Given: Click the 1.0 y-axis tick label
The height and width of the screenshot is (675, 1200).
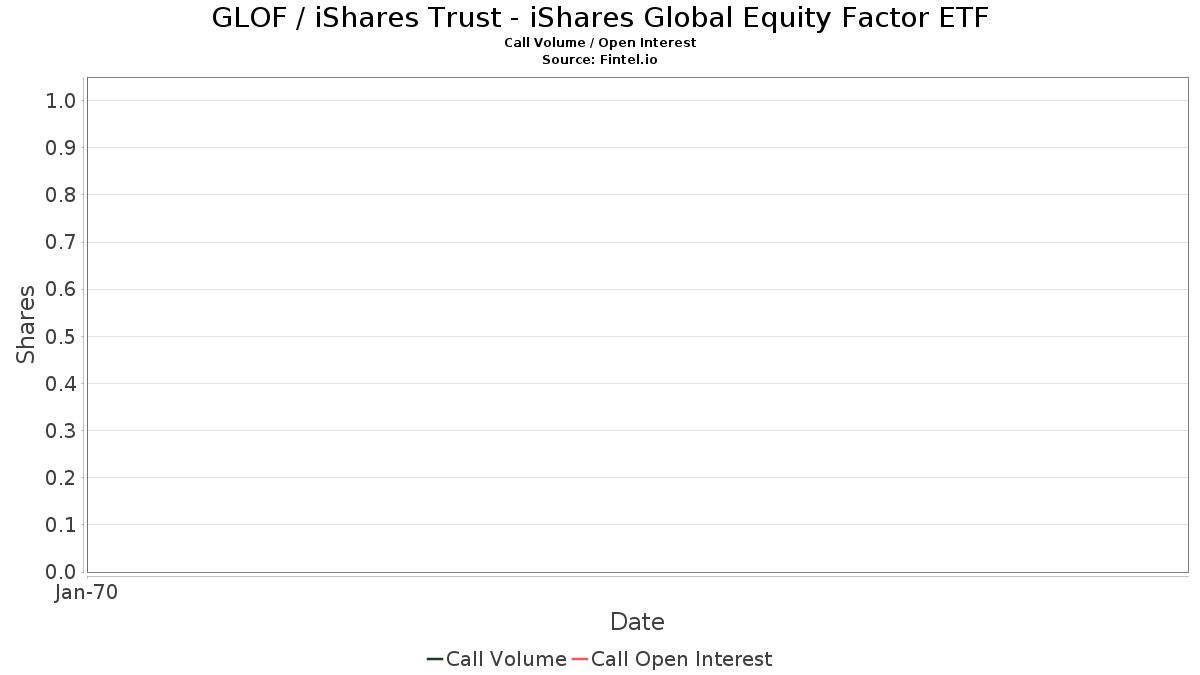Looking at the screenshot, I should point(61,100).
